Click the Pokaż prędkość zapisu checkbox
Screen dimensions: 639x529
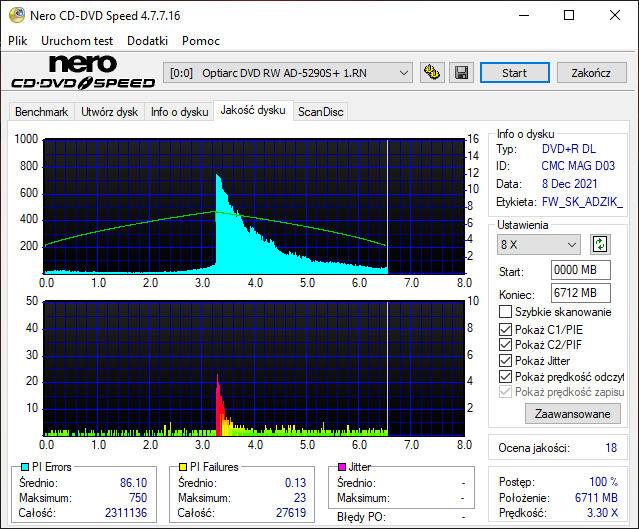[505, 392]
